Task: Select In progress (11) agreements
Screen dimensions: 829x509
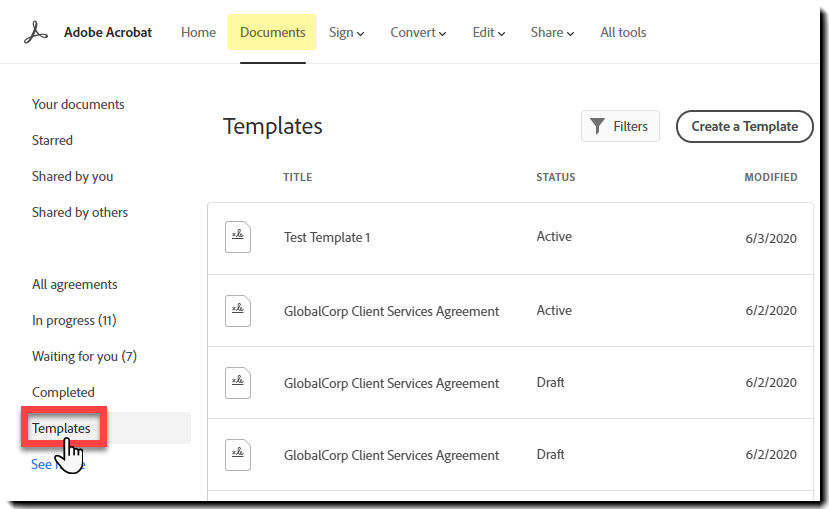Action: coord(74,320)
